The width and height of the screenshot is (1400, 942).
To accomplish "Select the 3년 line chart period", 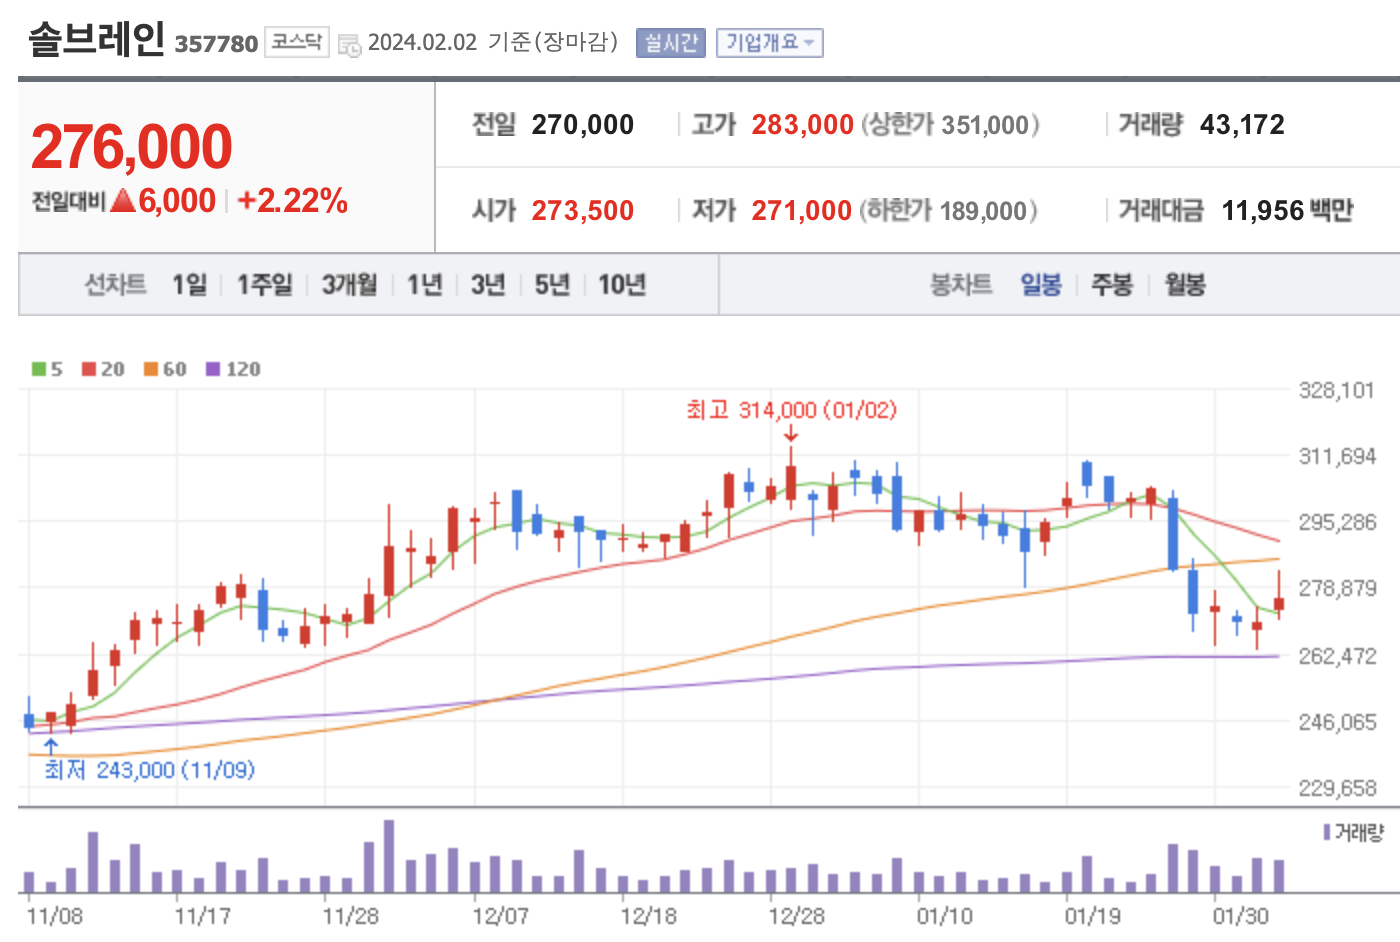I will coord(488,285).
